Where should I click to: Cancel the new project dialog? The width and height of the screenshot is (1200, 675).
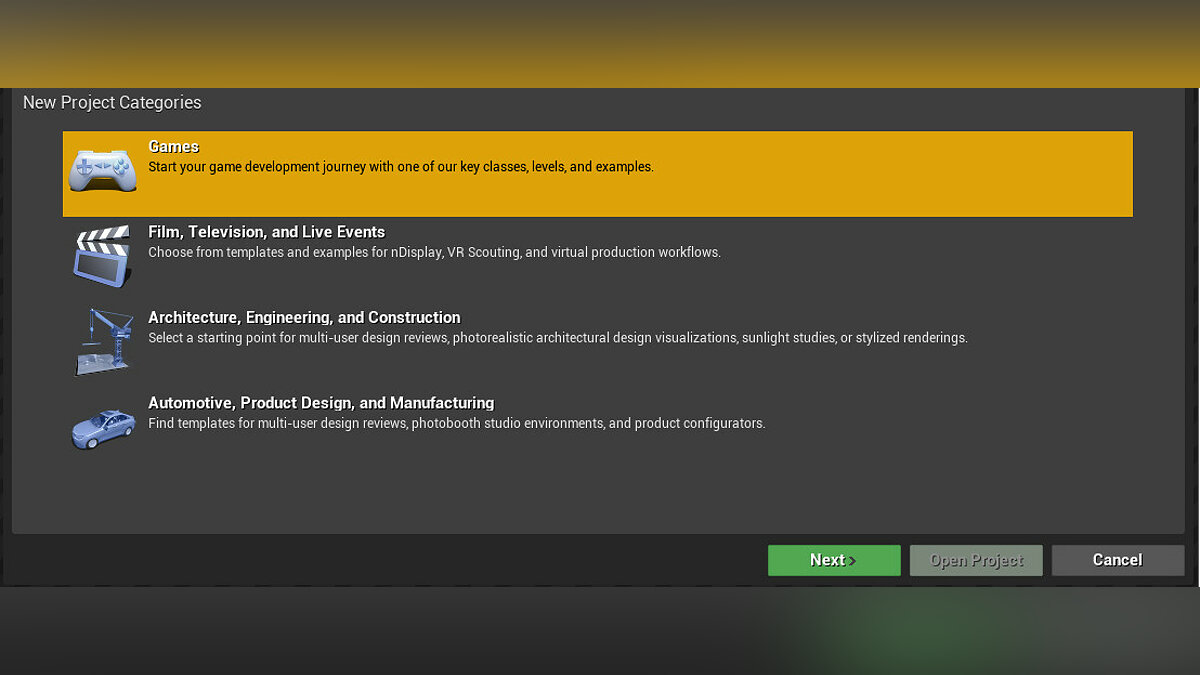pyautogui.click(x=1117, y=560)
